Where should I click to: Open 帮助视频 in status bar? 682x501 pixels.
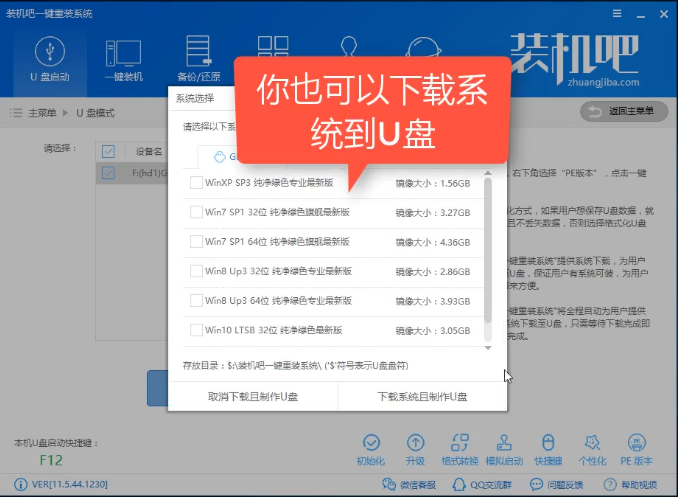click(x=630, y=484)
